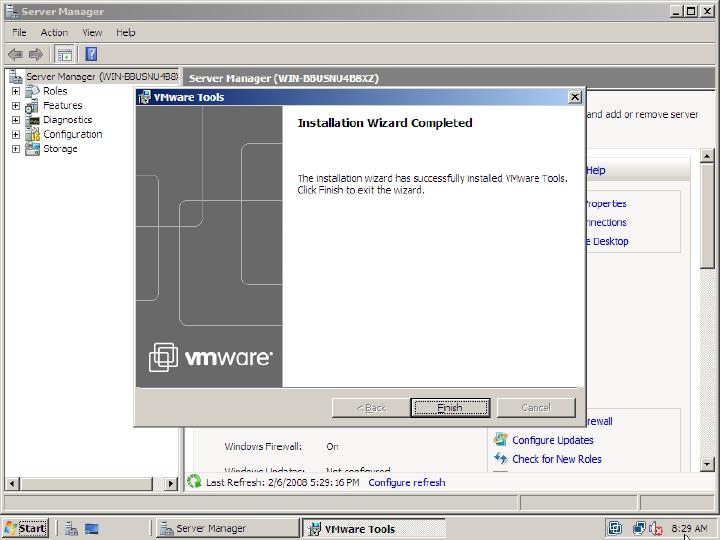Expand the Configuration tree node
Viewport: 720px width, 540px height.
(x=16, y=135)
